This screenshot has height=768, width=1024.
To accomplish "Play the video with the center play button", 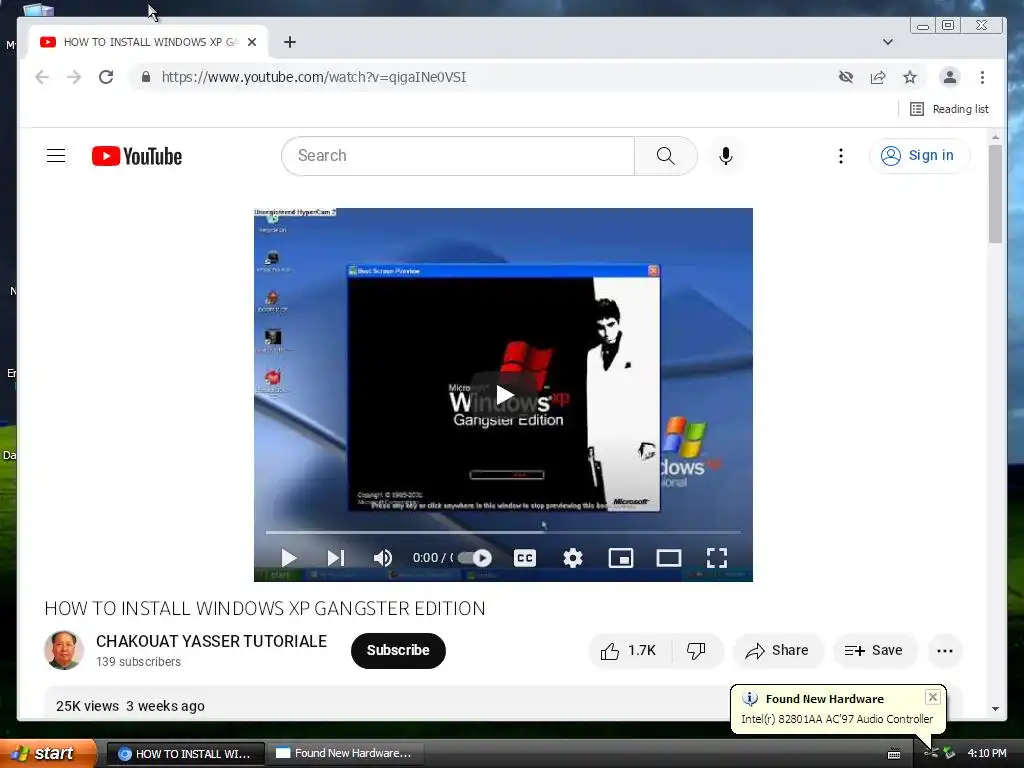I will (504, 395).
